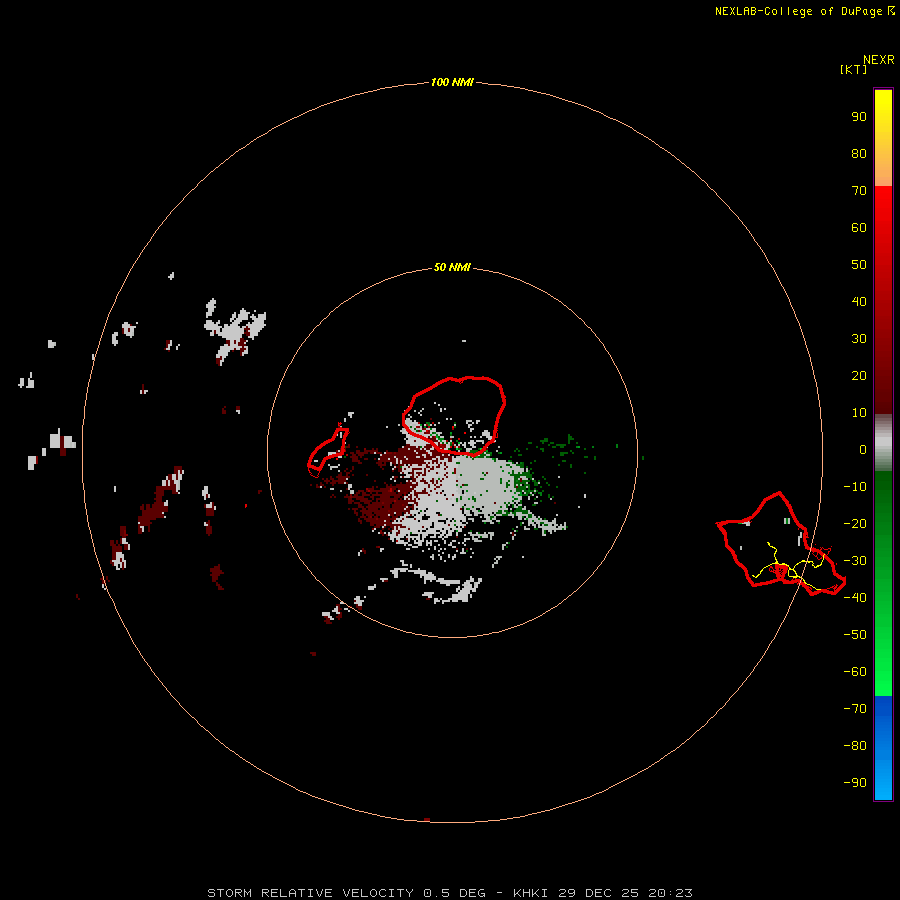Click the -10 value on the color scale
The image size is (900, 900).
(855, 487)
